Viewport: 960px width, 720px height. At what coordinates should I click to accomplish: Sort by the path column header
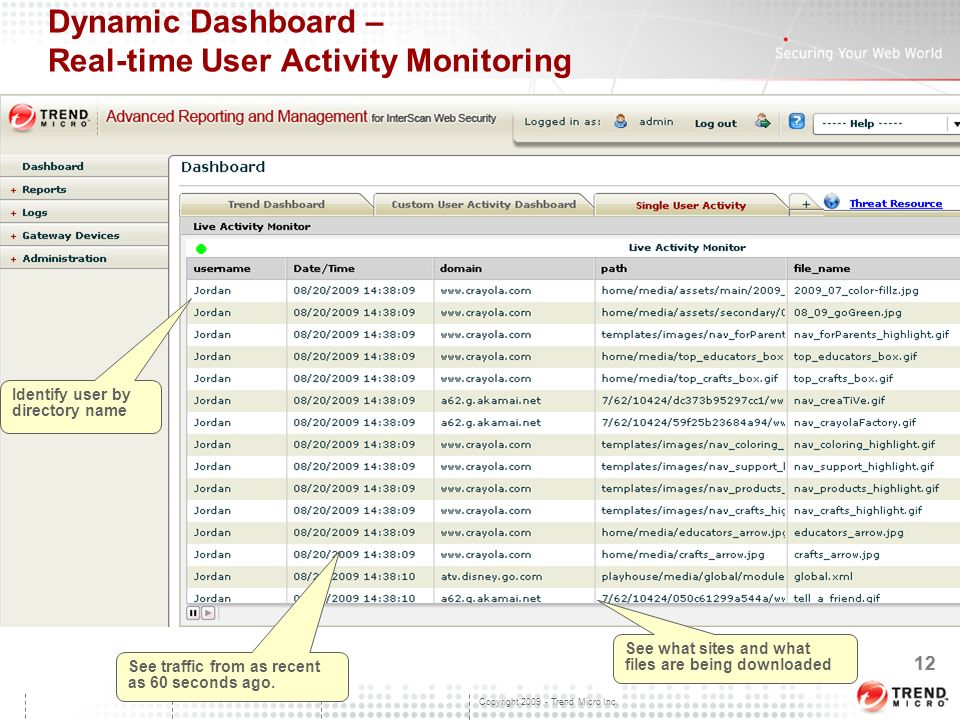click(x=691, y=268)
